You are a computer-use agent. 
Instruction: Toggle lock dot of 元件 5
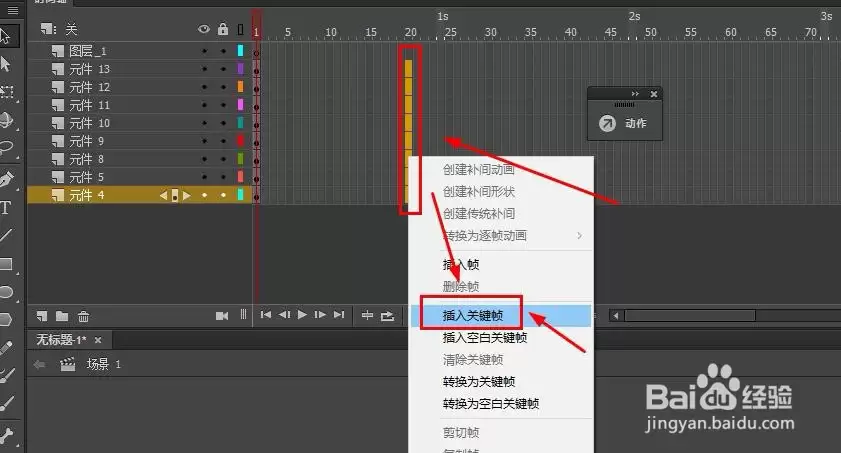point(223,177)
